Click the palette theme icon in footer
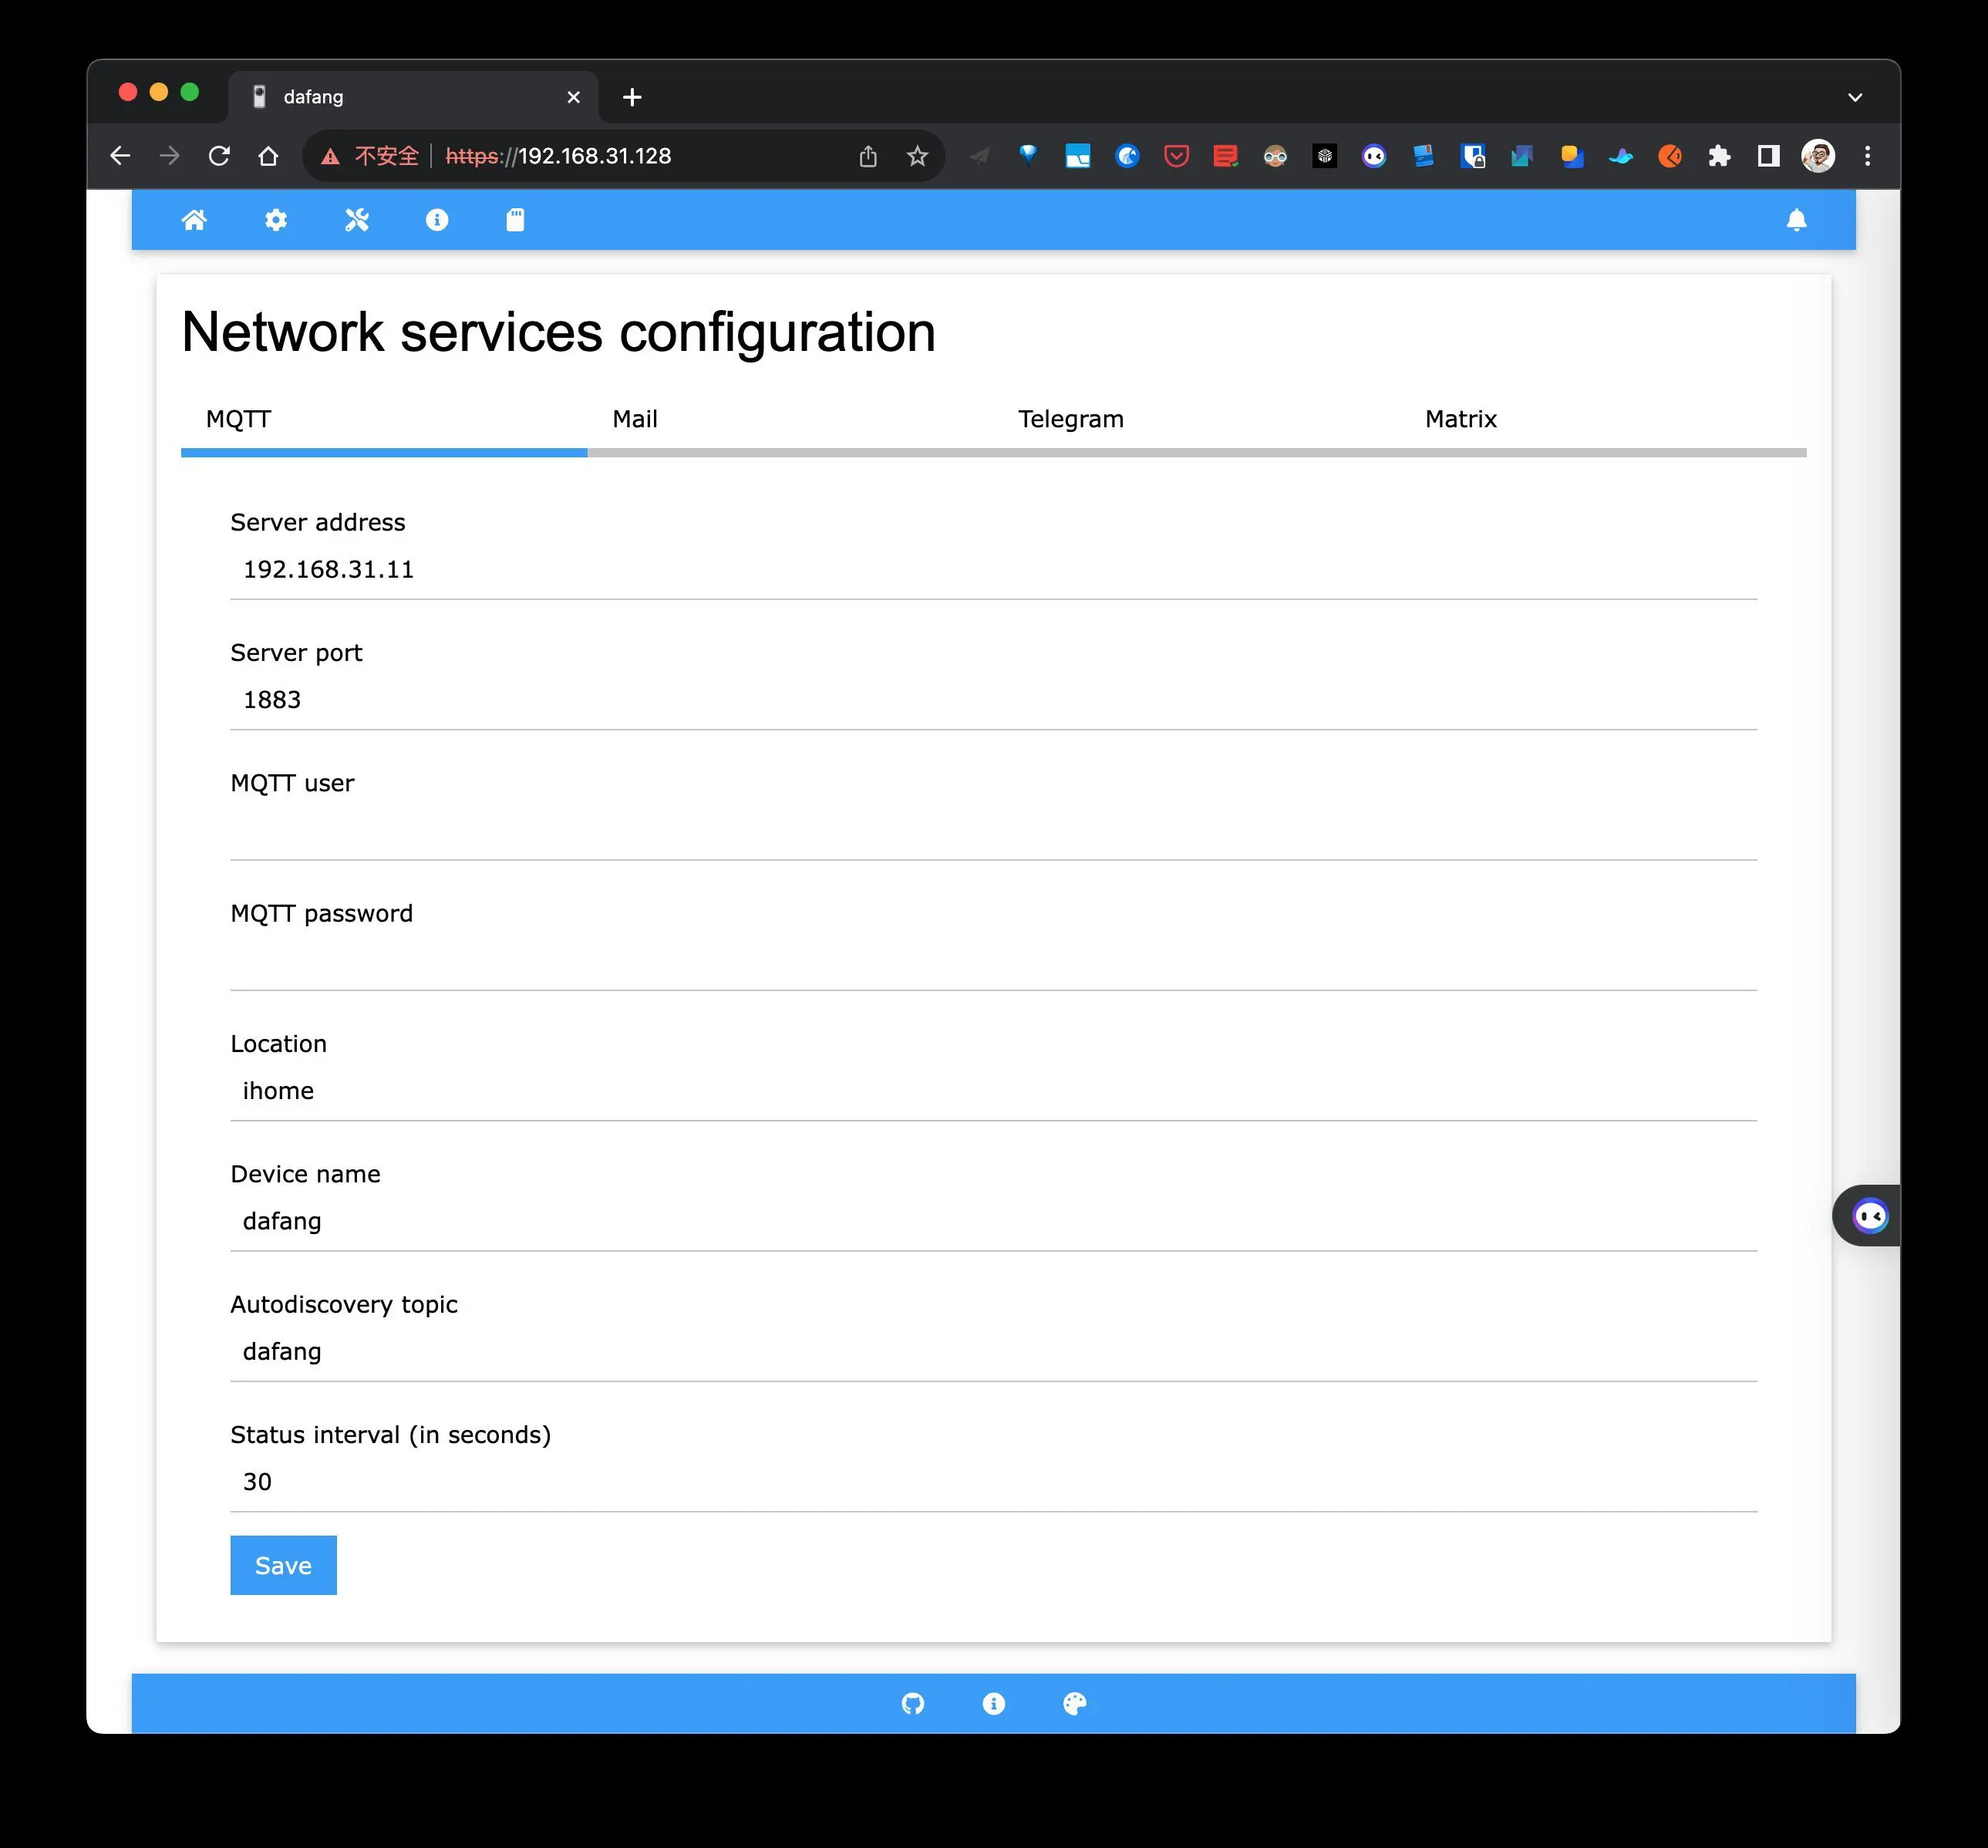 click(x=1075, y=1703)
